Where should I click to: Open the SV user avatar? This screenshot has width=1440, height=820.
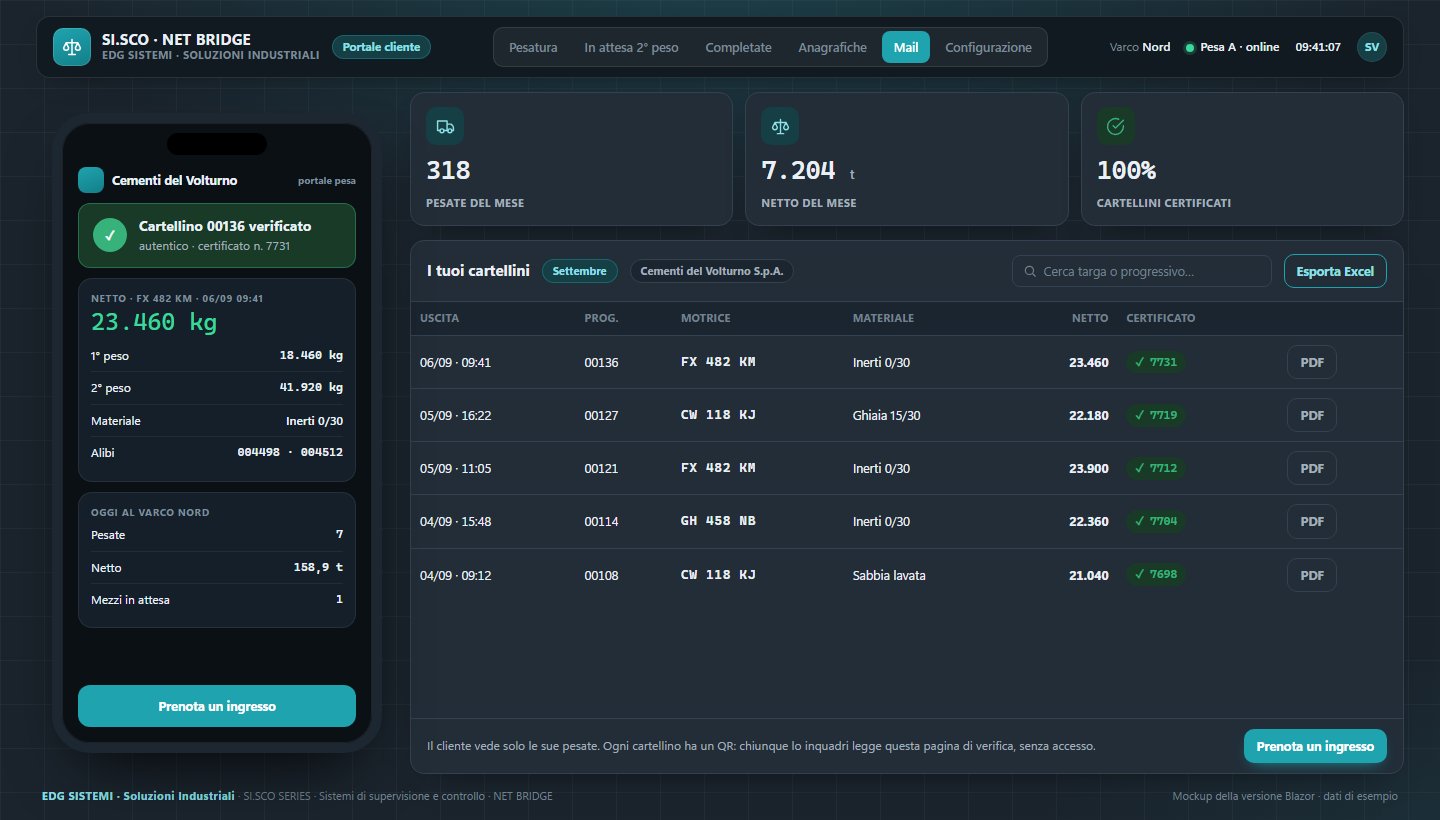pyautogui.click(x=1372, y=47)
